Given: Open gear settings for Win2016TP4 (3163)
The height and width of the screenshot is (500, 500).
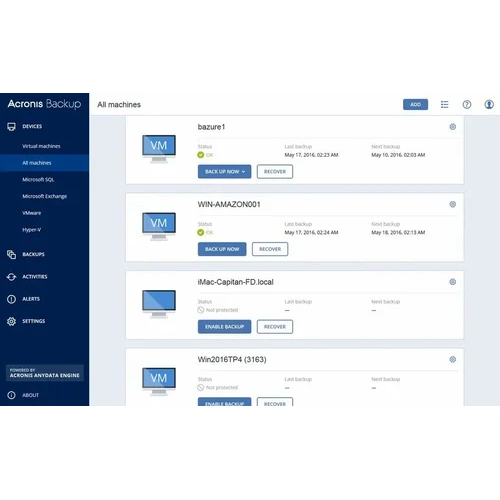Looking at the screenshot, I should [x=453, y=359].
